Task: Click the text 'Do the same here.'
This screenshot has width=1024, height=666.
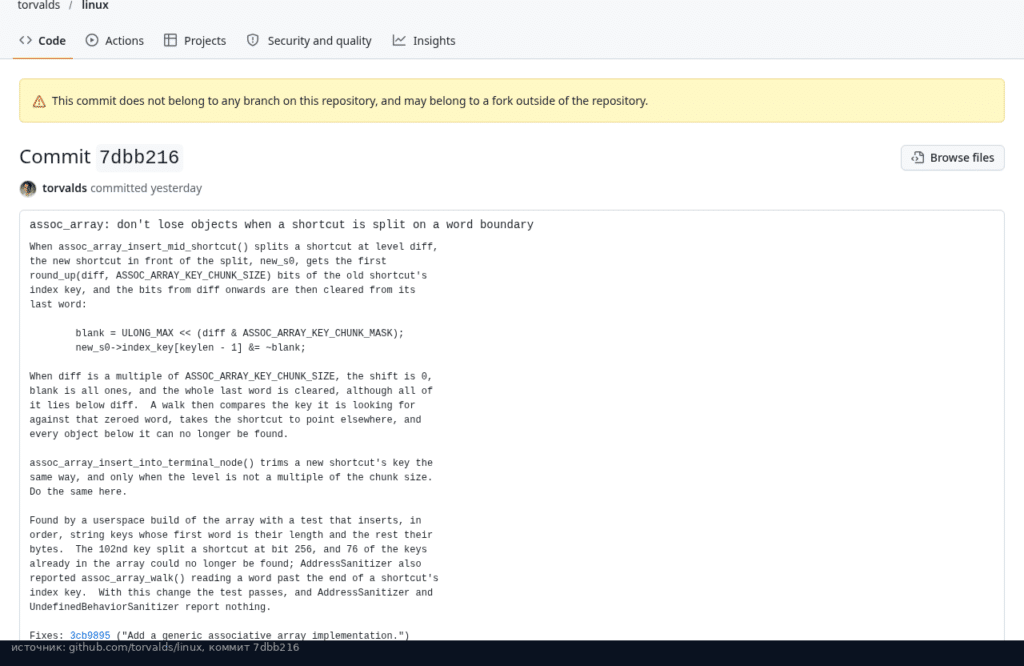Action: click(x=78, y=492)
